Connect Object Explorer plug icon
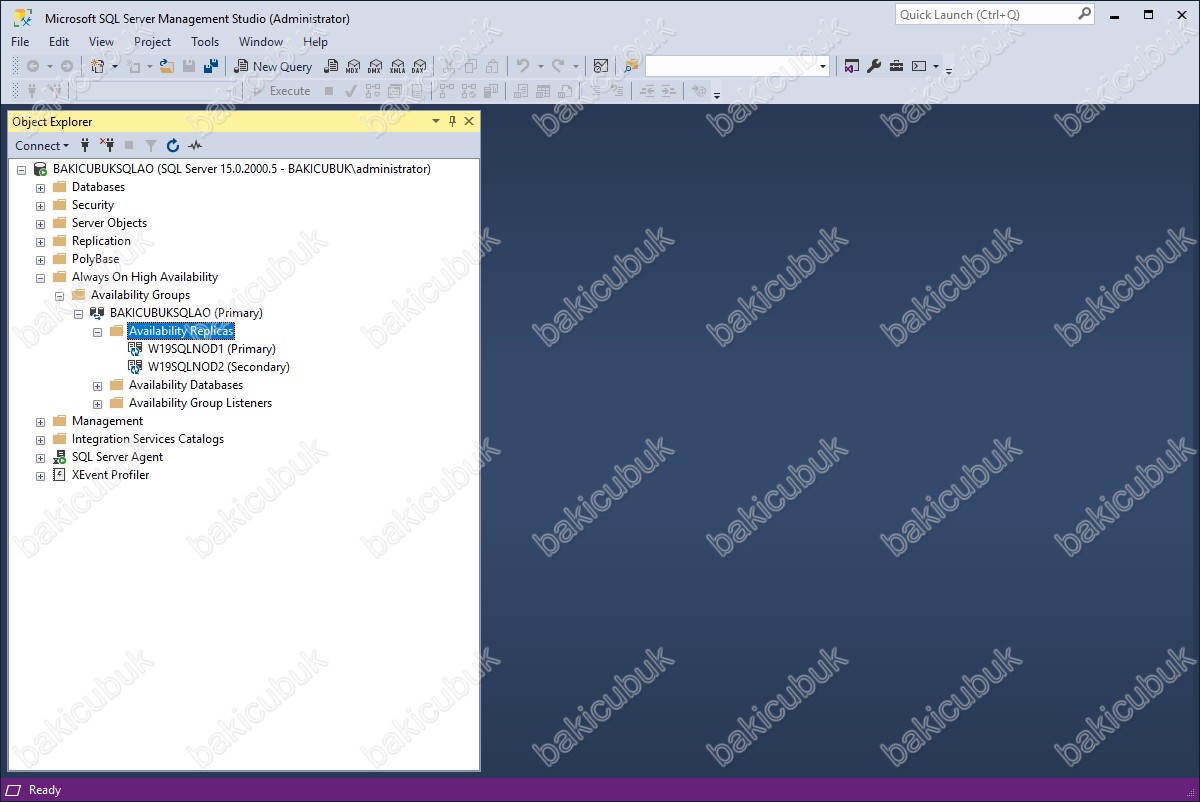1200x802 pixels. [x=85, y=145]
